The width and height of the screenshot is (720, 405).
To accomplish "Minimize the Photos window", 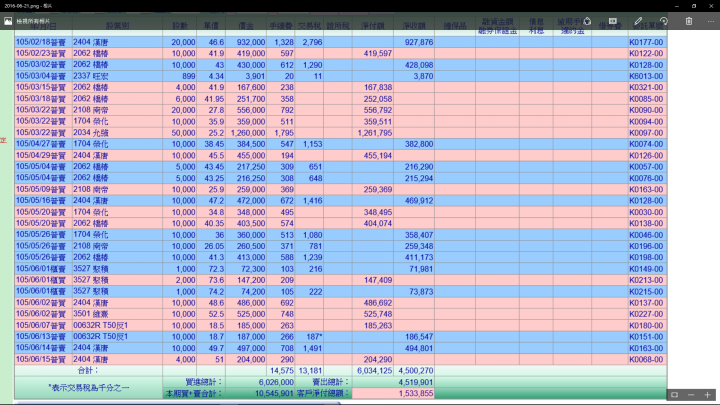I will click(676, 6).
